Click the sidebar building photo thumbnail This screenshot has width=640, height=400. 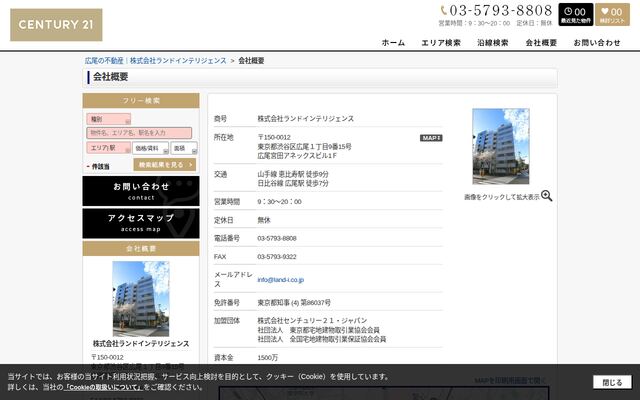coord(141,299)
